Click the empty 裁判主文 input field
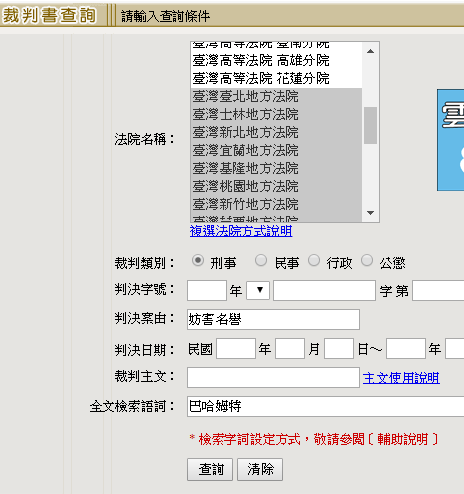 tap(273, 377)
